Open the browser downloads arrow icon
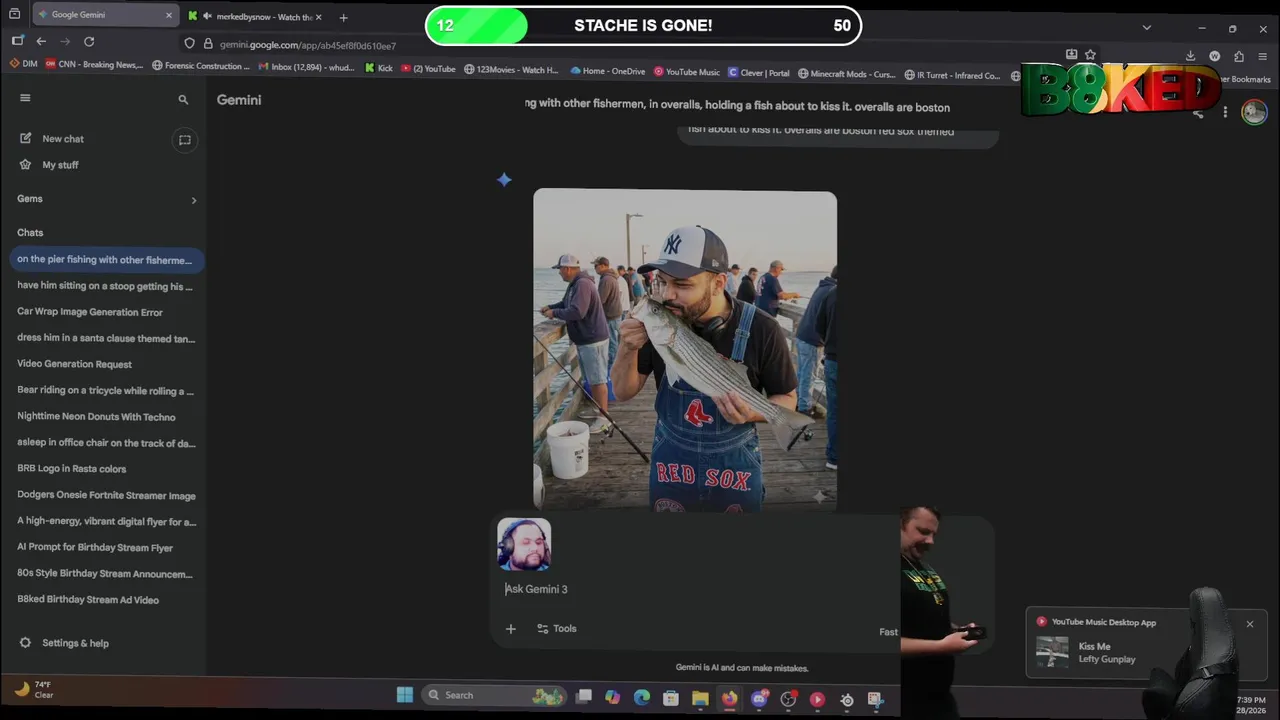 (x=1190, y=56)
